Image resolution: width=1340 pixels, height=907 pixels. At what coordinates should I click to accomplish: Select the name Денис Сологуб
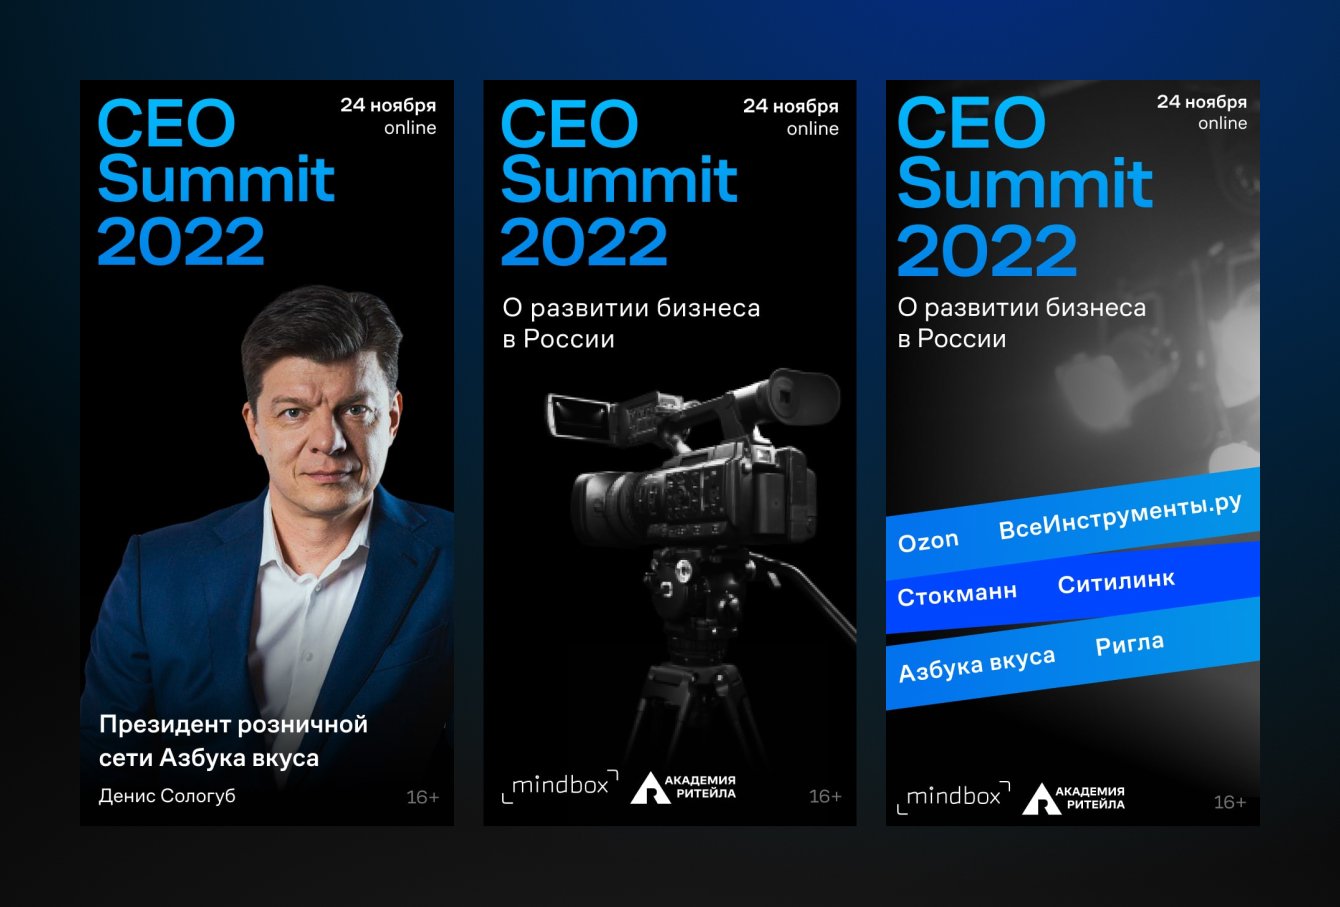(x=167, y=796)
